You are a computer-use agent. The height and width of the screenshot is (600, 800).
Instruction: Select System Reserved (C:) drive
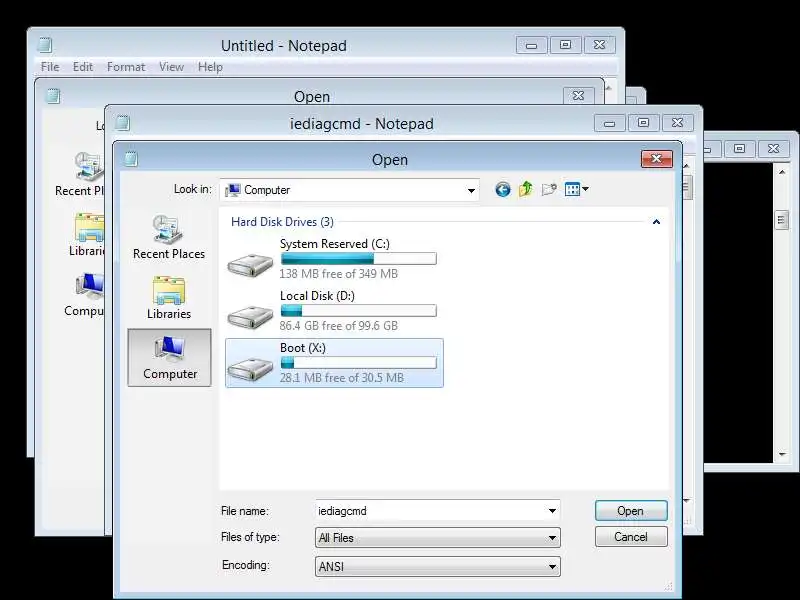pyautogui.click(x=334, y=259)
